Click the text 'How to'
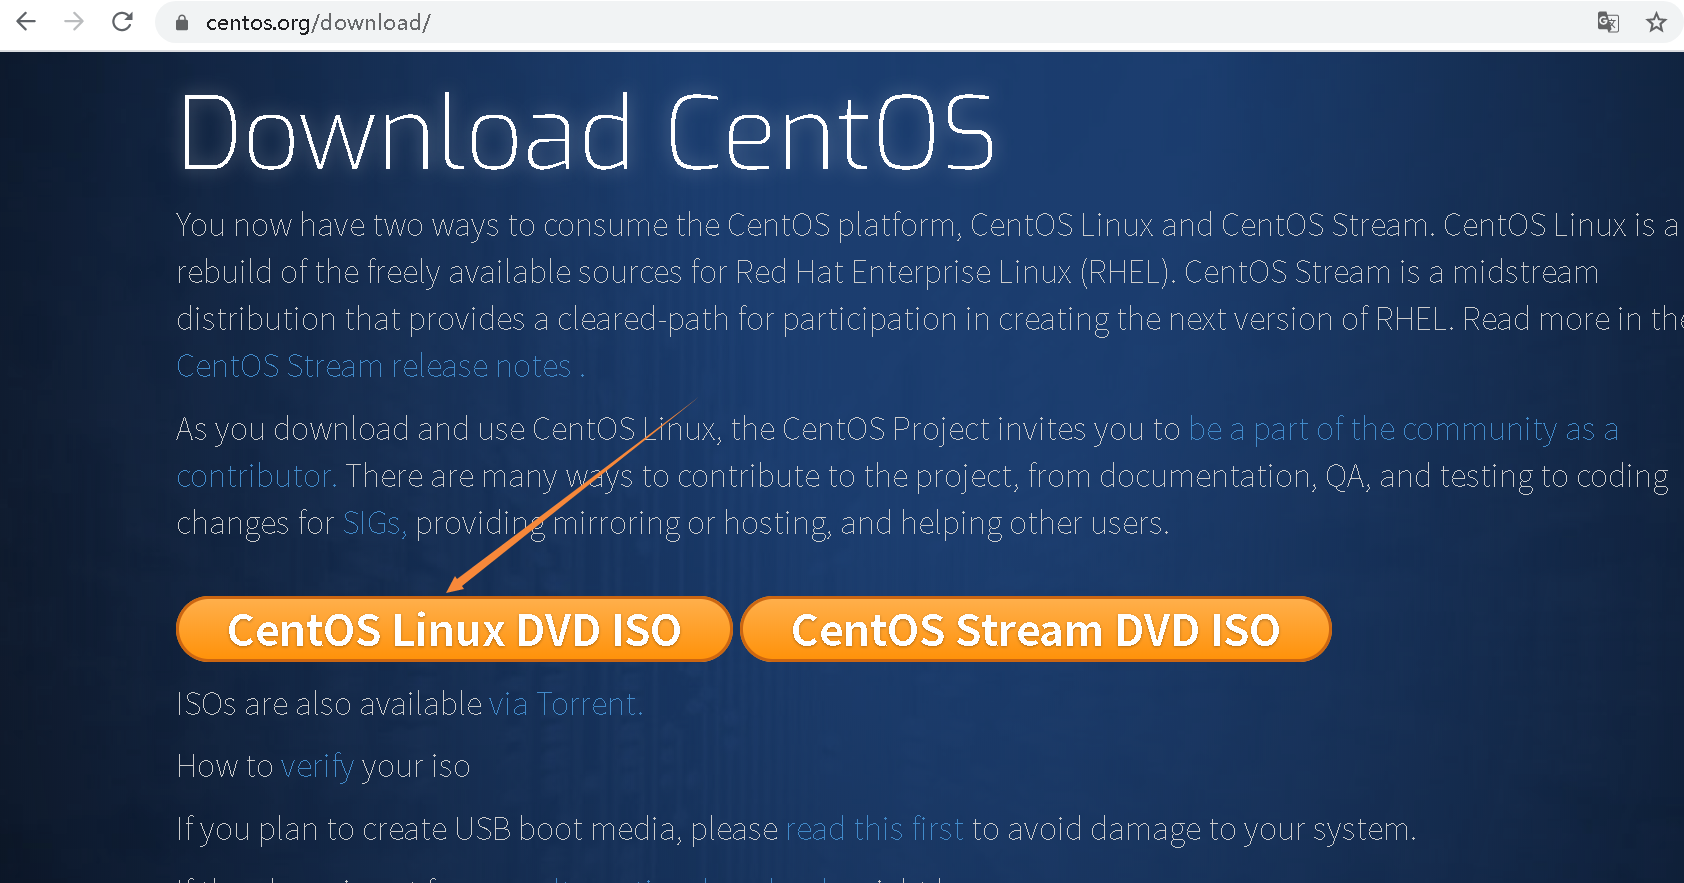This screenshot has height=883, width=1684. click(225, 767)
